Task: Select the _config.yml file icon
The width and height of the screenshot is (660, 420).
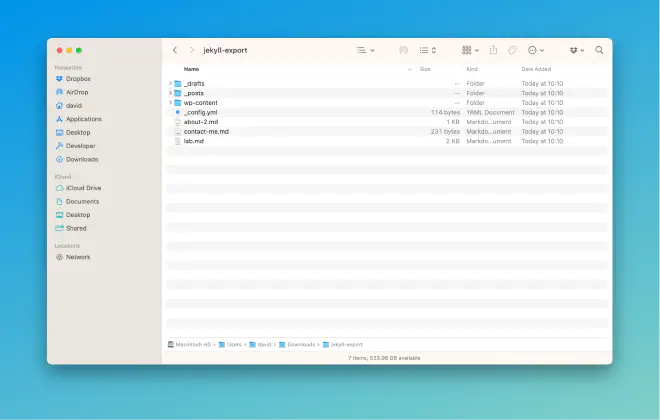Action: [178, 112]
